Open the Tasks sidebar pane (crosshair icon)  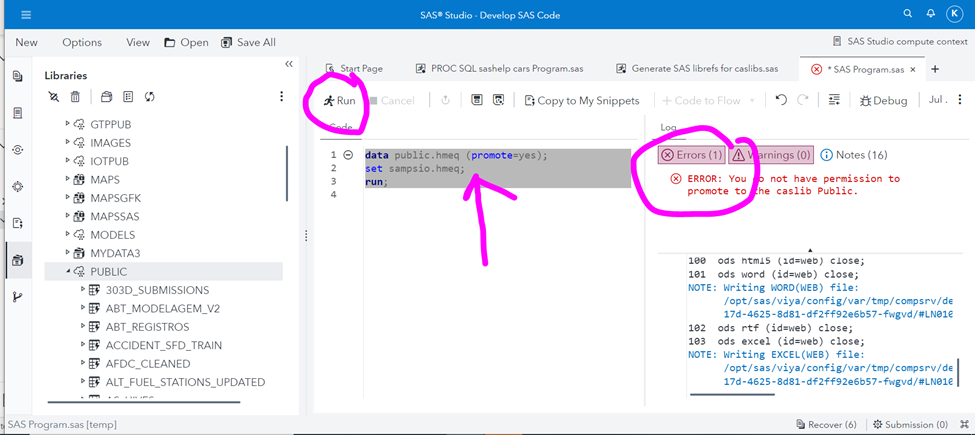coord(17,186)
